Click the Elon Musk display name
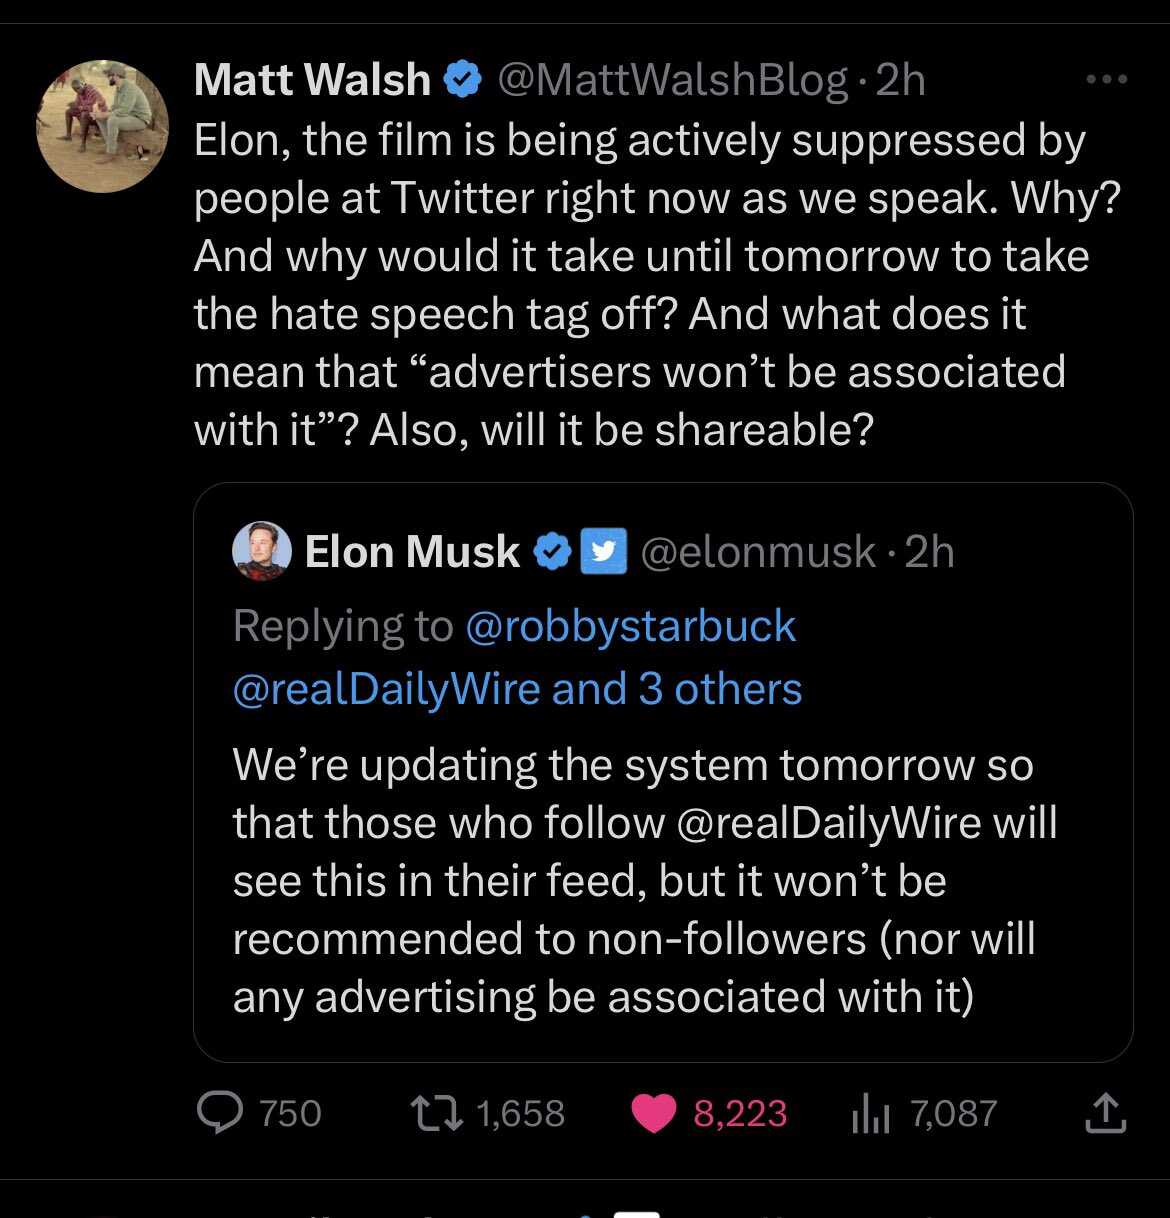Image resolution: width=1170 pixels, height=1218 pixels. [412, 552]
